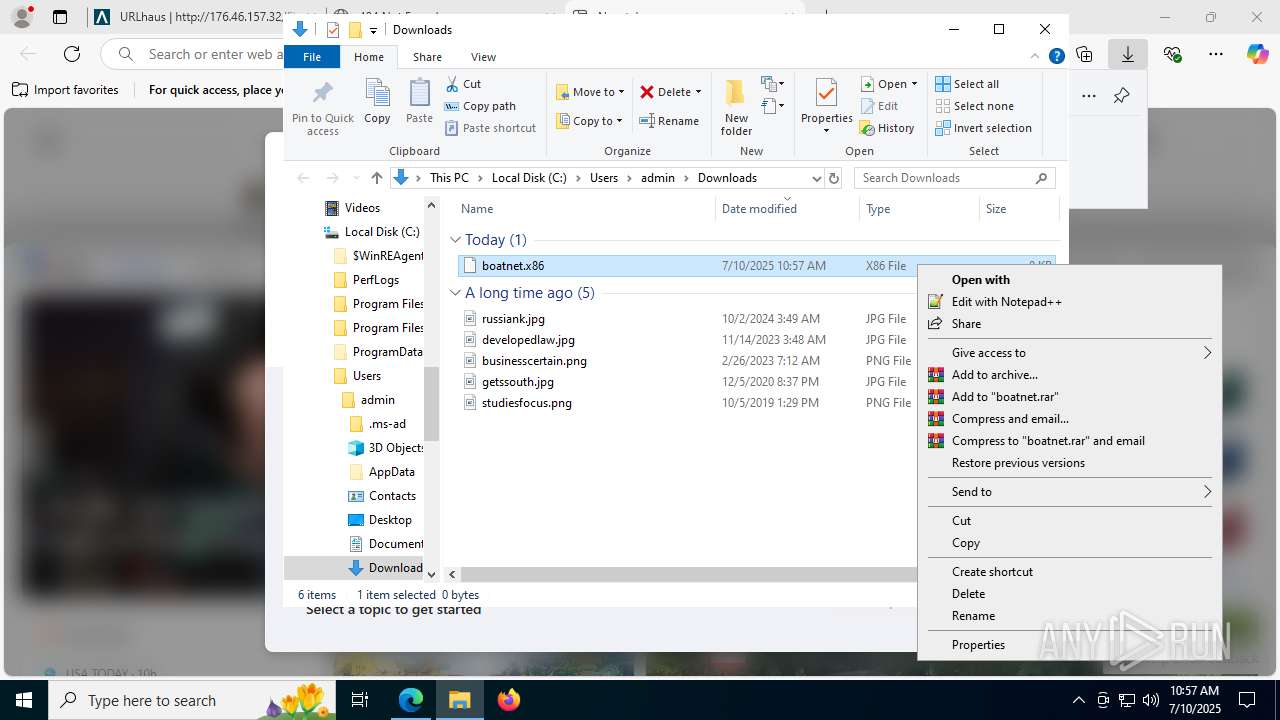Choose Add to "boatnet.rar" option

pyautogui.click(x=1069, y=397)
